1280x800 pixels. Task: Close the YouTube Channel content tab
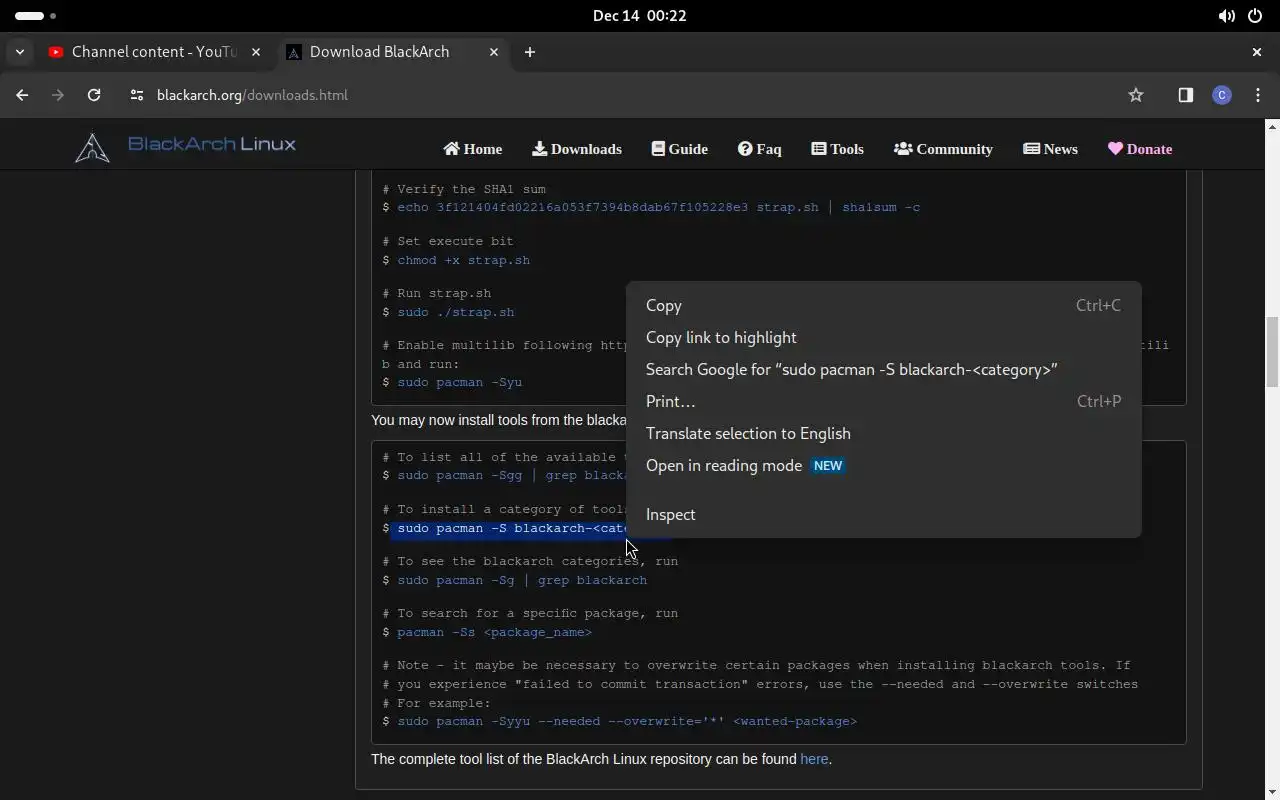click(256, 52)
